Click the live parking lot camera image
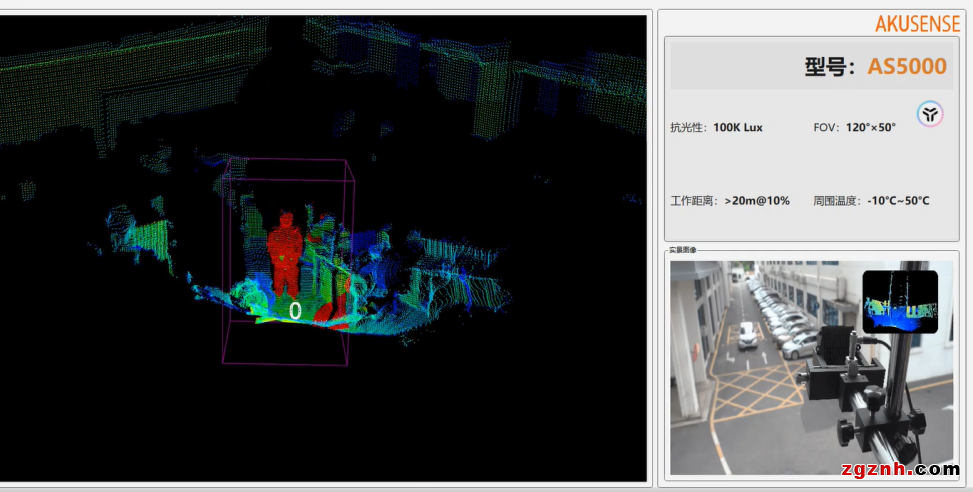973x492 pixels. pos(812,368)
